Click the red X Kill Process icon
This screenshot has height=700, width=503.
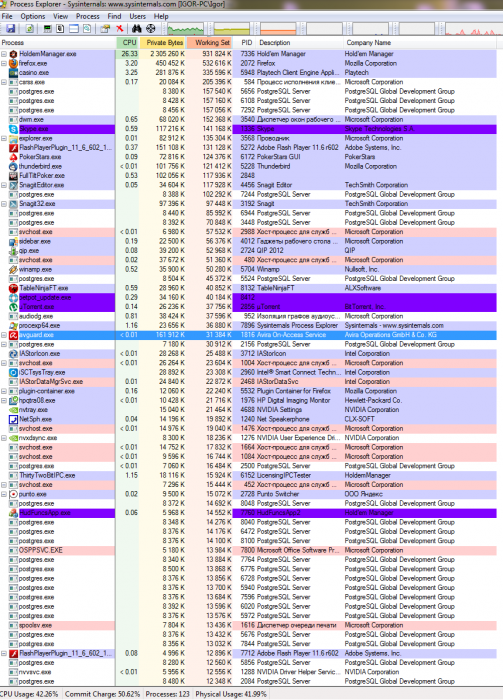point(120,29)
